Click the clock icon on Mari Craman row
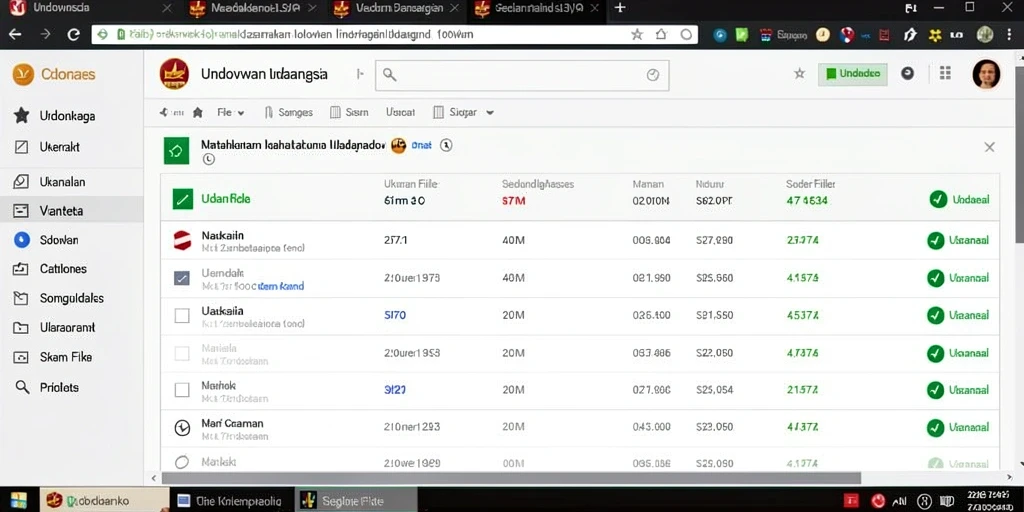 (182, 428)
